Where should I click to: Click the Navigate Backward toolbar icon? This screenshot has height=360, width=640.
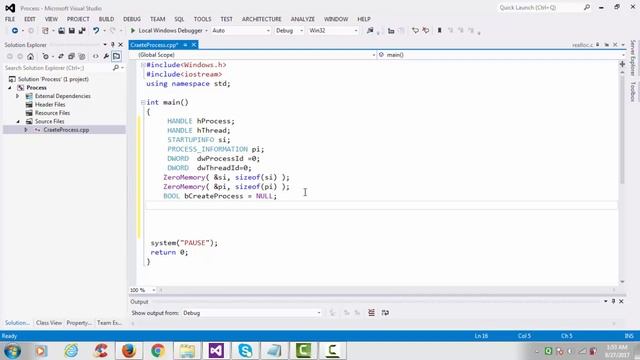pyautogui.click(x=15, y=31)
